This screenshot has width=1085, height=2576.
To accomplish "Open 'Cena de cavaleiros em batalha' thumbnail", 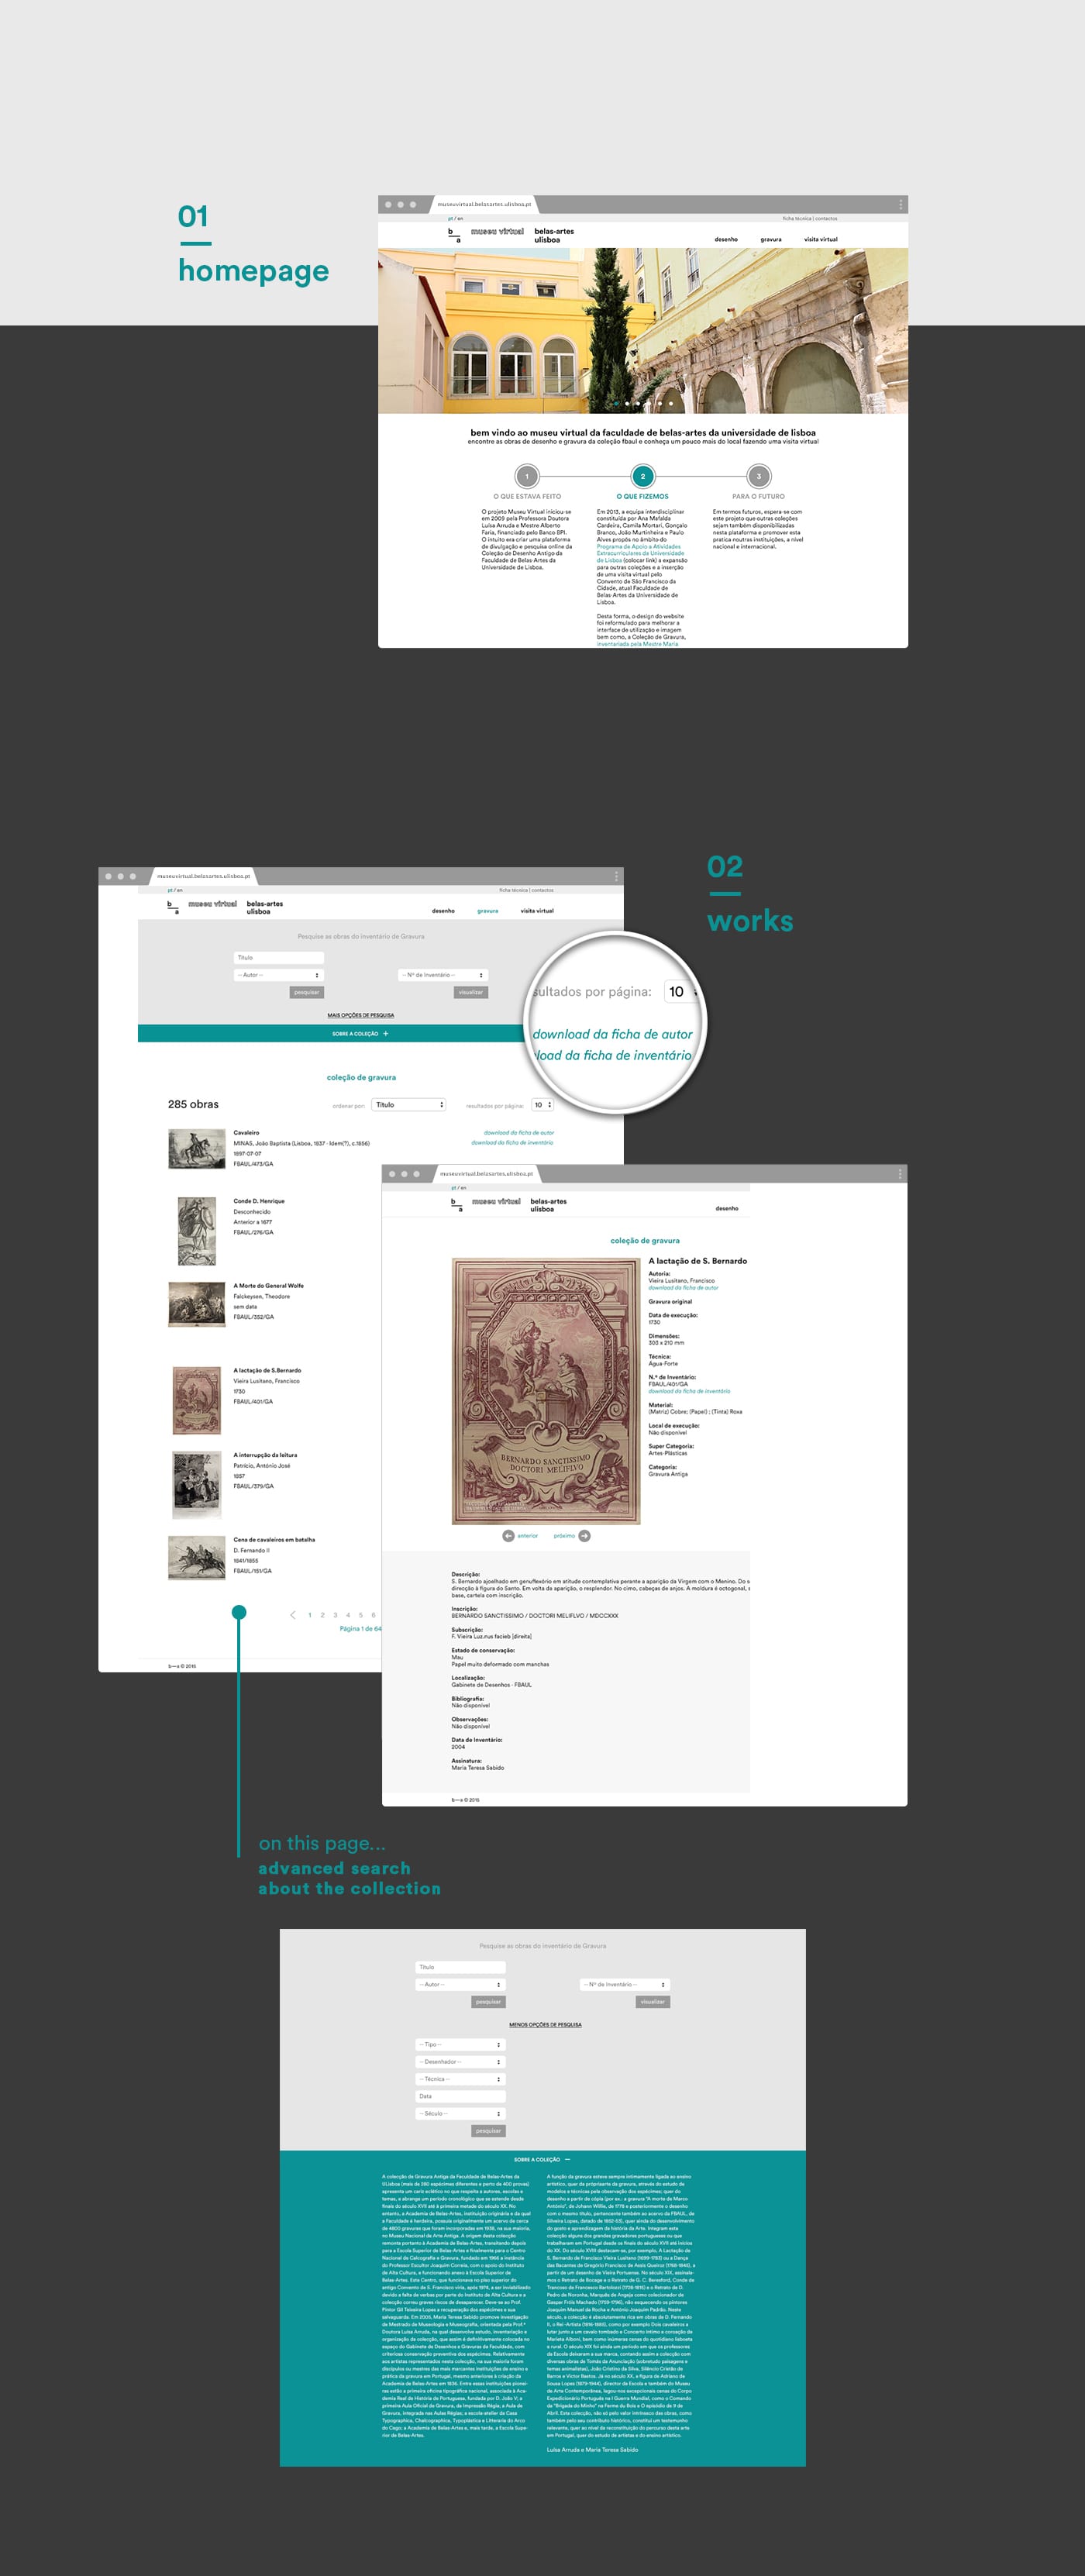I will click(196, 1558).
